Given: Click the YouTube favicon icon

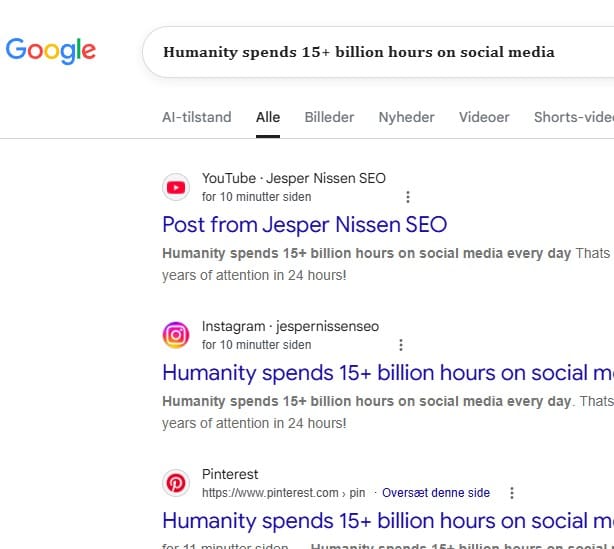Looking at the screenshot, I should [176, 188].
